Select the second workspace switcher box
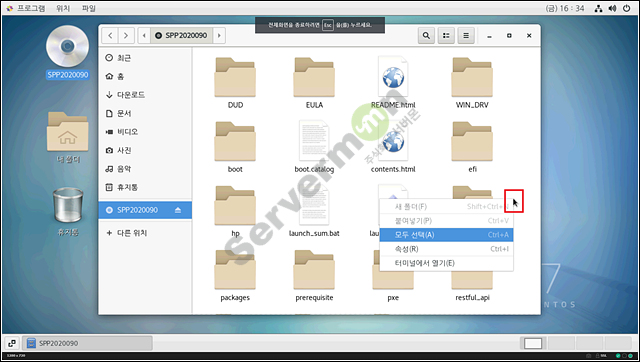This screenshot has height=362, width=640. pos(560,343)
